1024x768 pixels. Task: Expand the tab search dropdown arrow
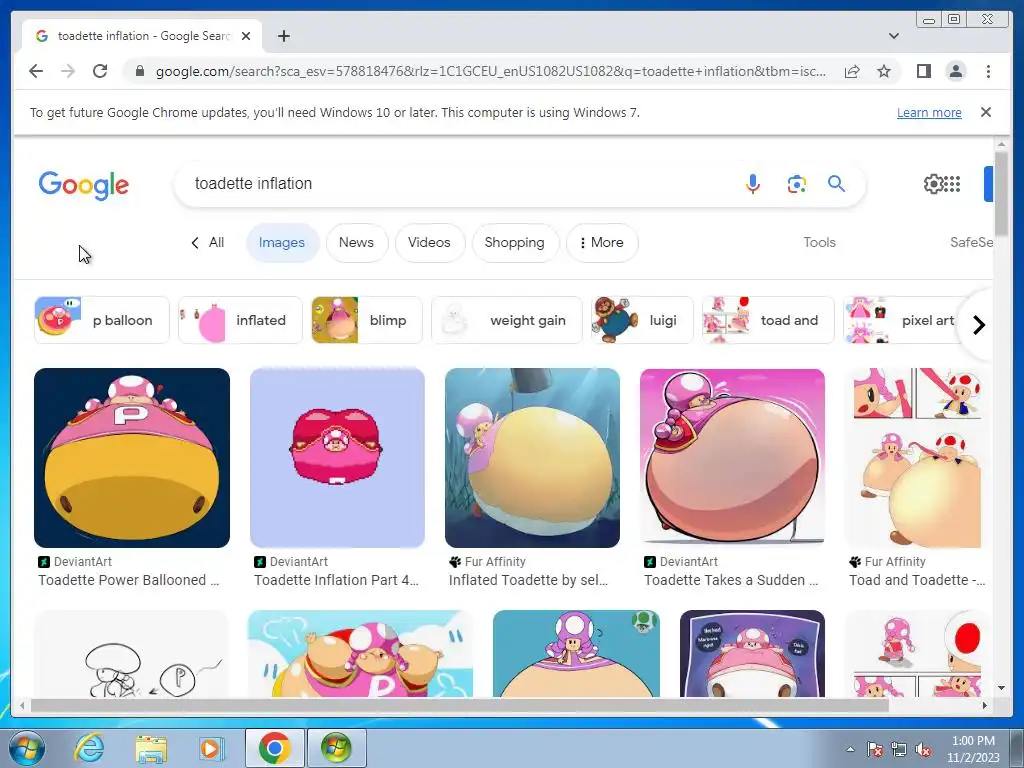[893, 36]
